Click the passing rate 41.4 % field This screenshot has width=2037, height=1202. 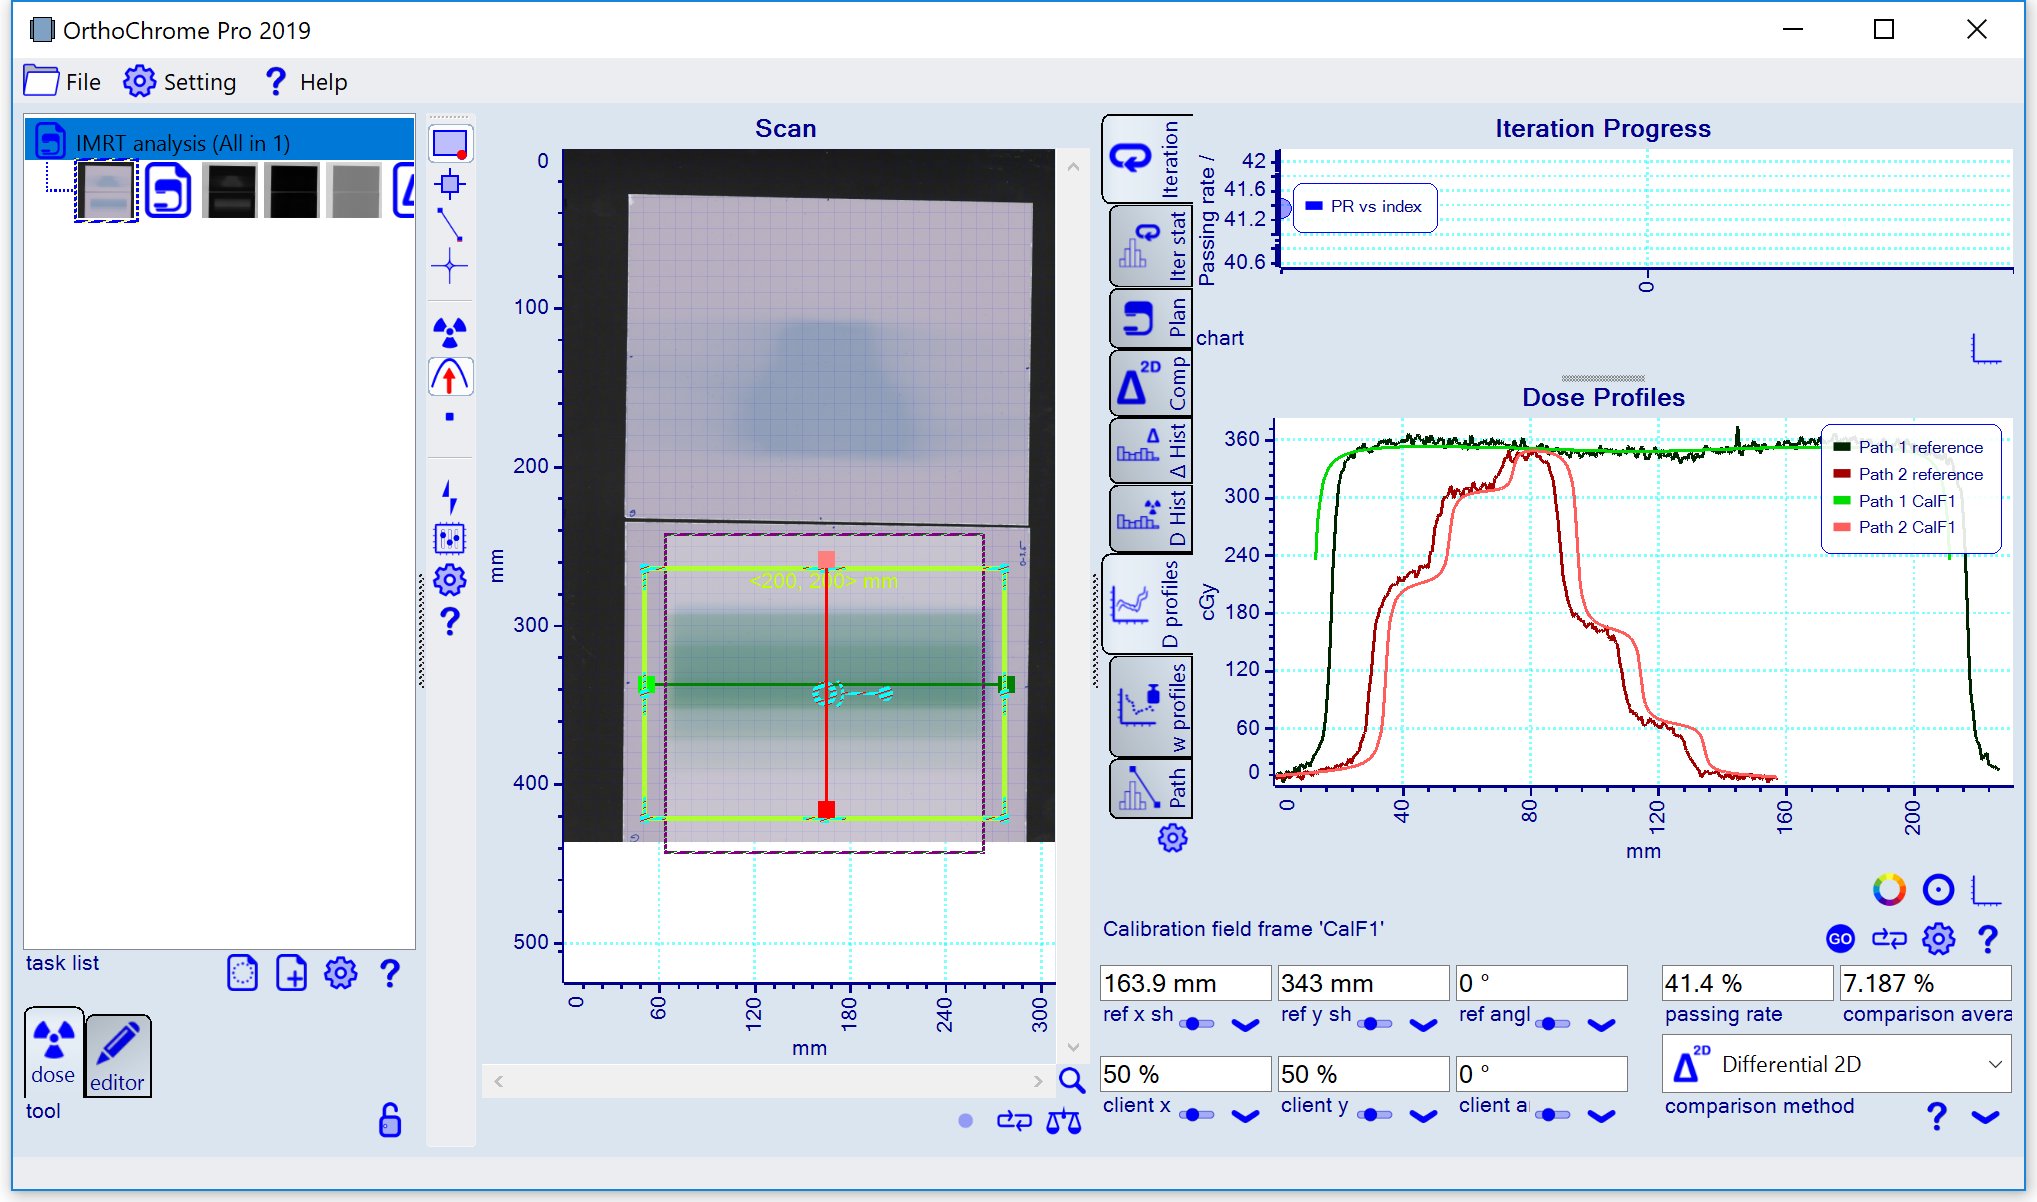(1745, 983)
